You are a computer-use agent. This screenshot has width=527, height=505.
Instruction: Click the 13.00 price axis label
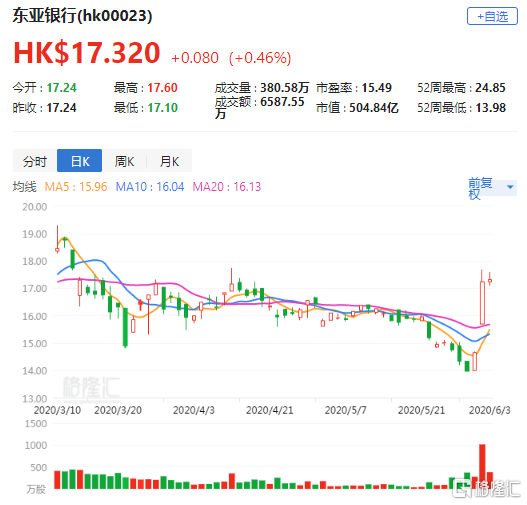(35, 399)
